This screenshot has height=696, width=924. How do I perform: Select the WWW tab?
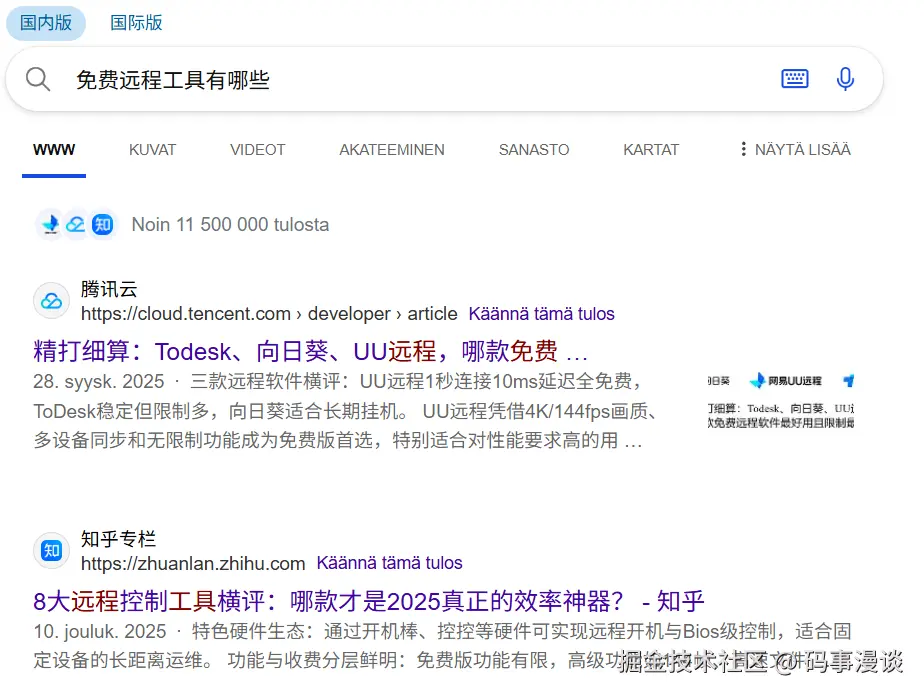click(54, 150)
